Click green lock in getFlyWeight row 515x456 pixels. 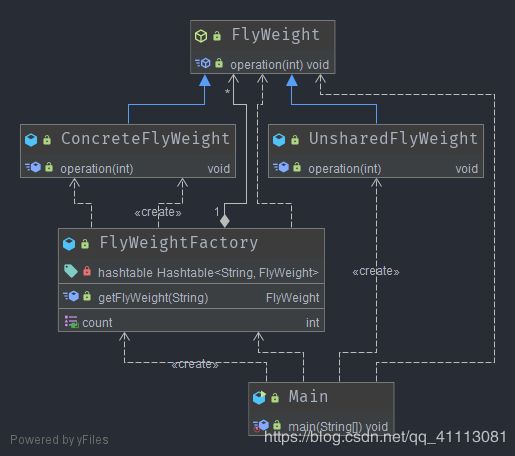click(87, 296)
